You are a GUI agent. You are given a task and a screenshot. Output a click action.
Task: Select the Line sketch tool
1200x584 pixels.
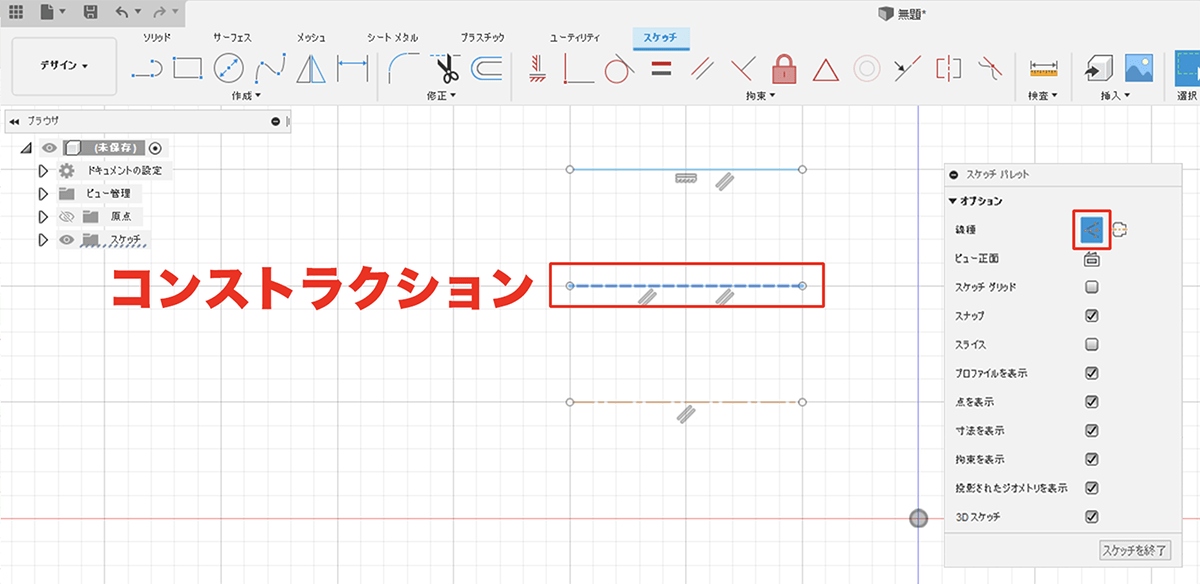point(147,69)
